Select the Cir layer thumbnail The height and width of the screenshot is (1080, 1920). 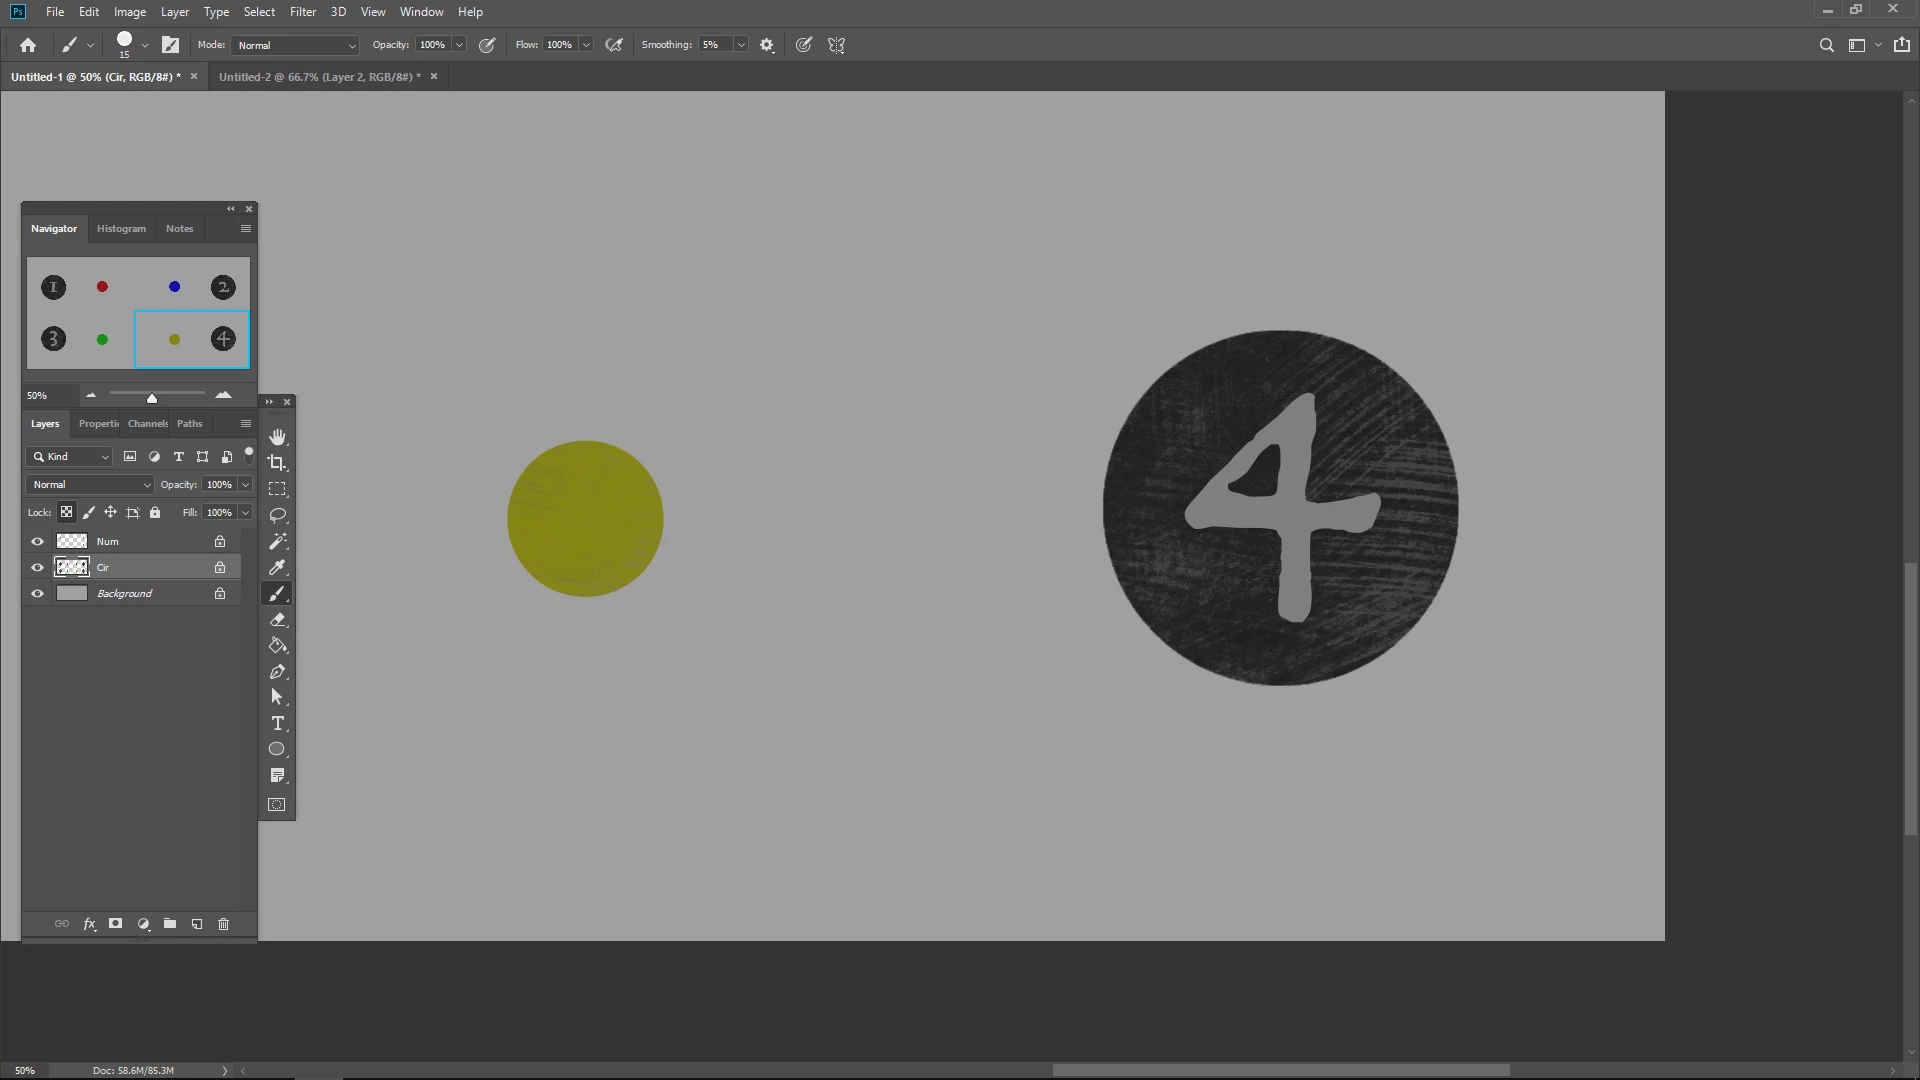(x=71, y=567)
